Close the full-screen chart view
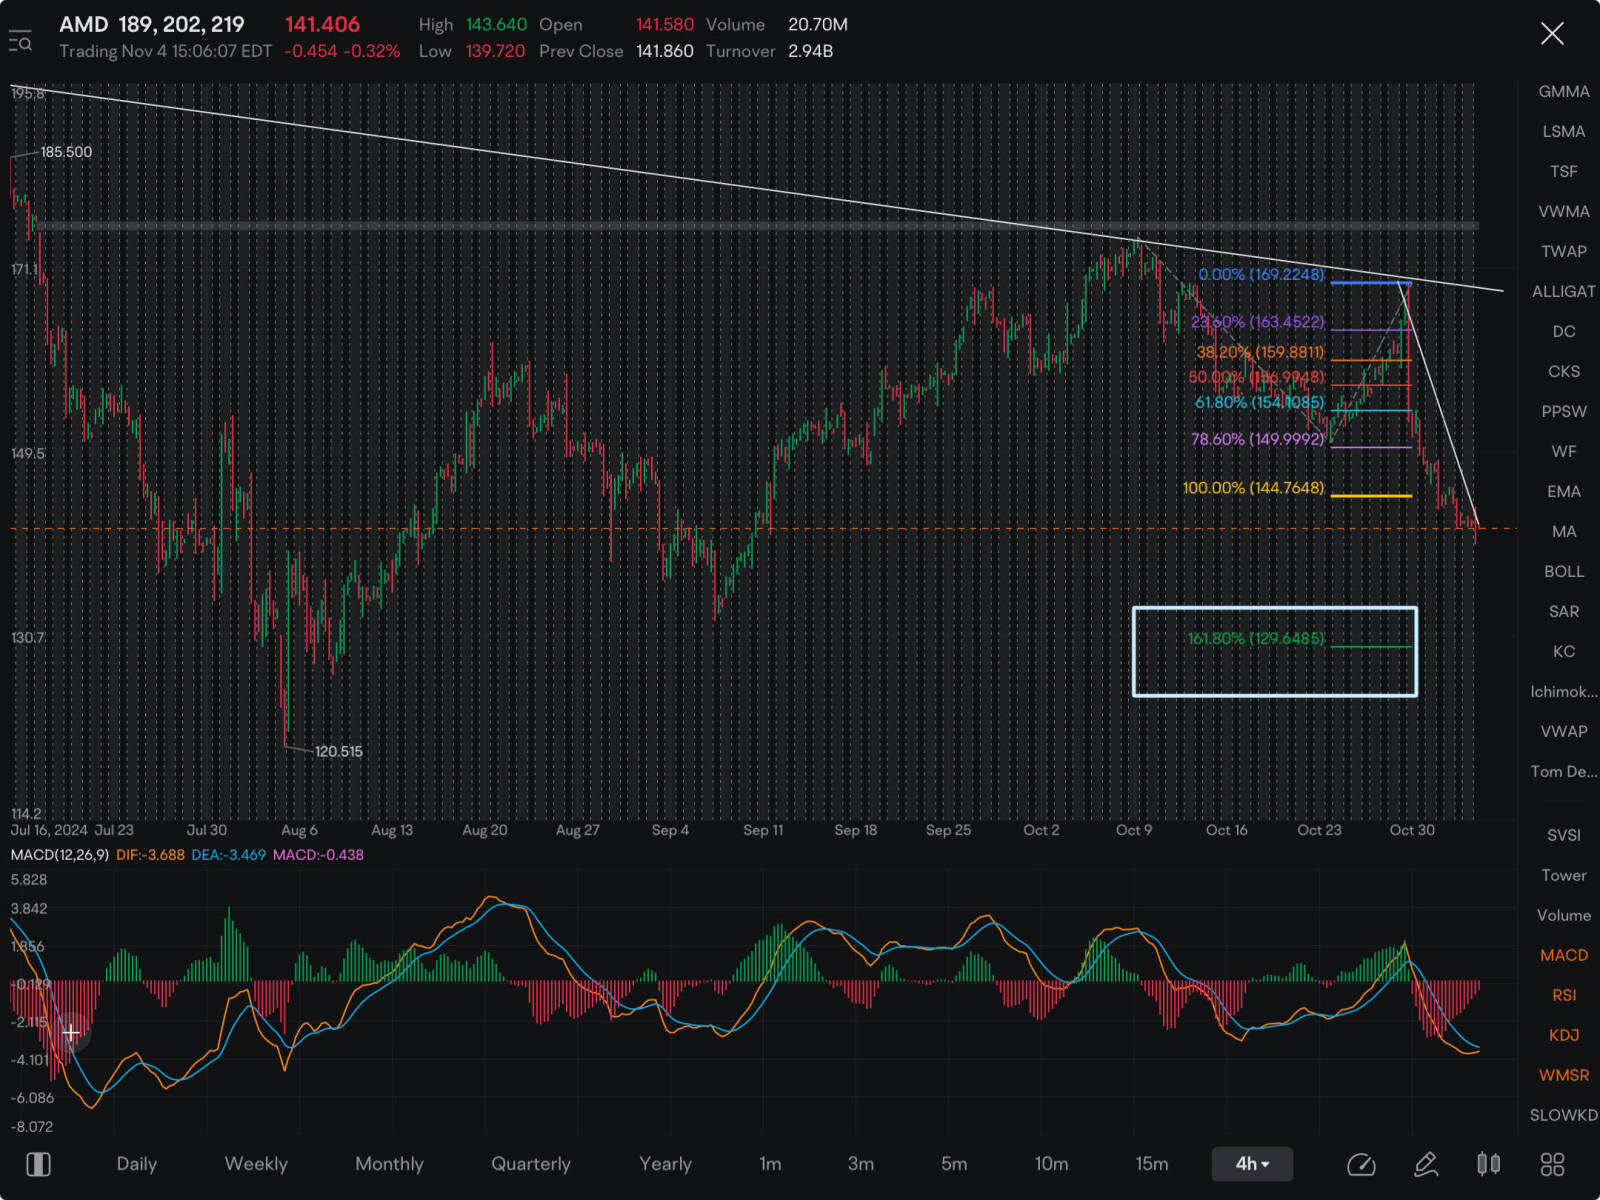The width and height of the screenshot is (1600, 1200). [1552, 34]
